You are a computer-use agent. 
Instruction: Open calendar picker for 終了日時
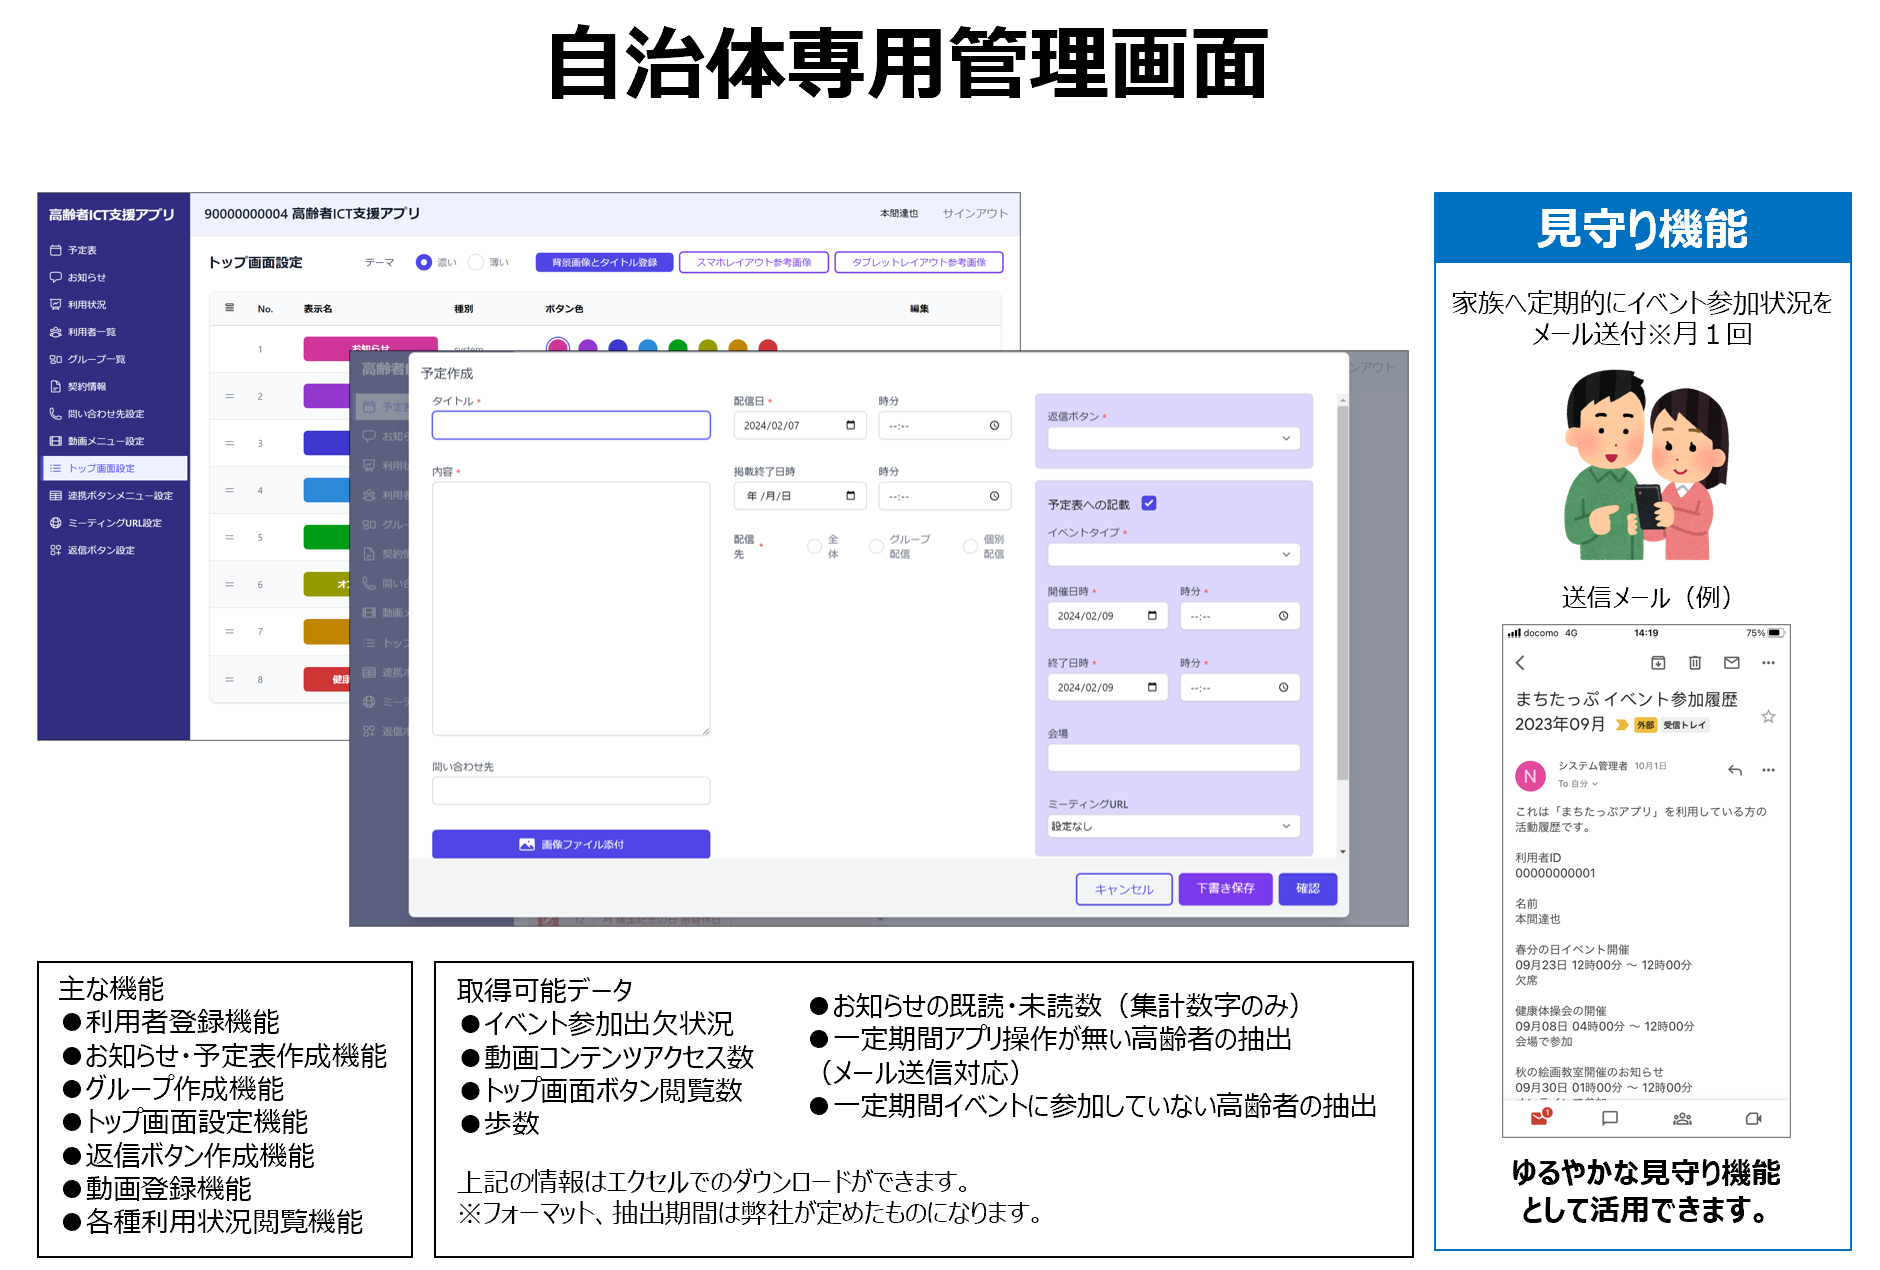(1152, 687)
